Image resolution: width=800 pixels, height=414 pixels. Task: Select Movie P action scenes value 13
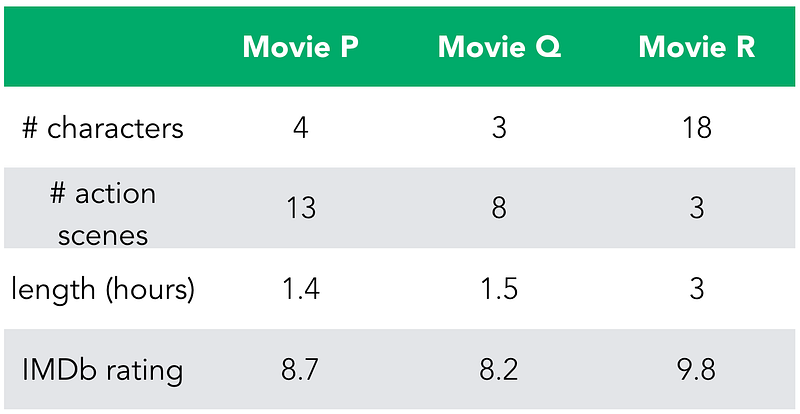(x=301, y=208)
